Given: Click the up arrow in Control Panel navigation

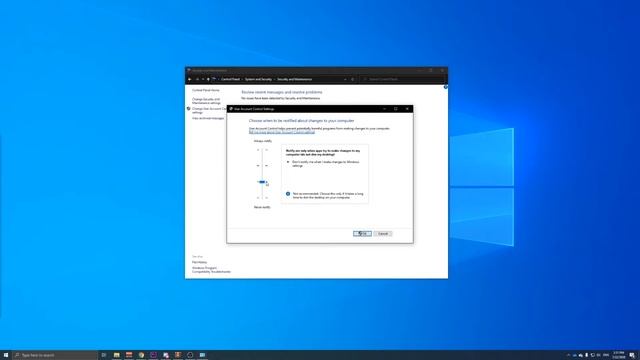Looking at the screenshot, I should tap(208, 79).
